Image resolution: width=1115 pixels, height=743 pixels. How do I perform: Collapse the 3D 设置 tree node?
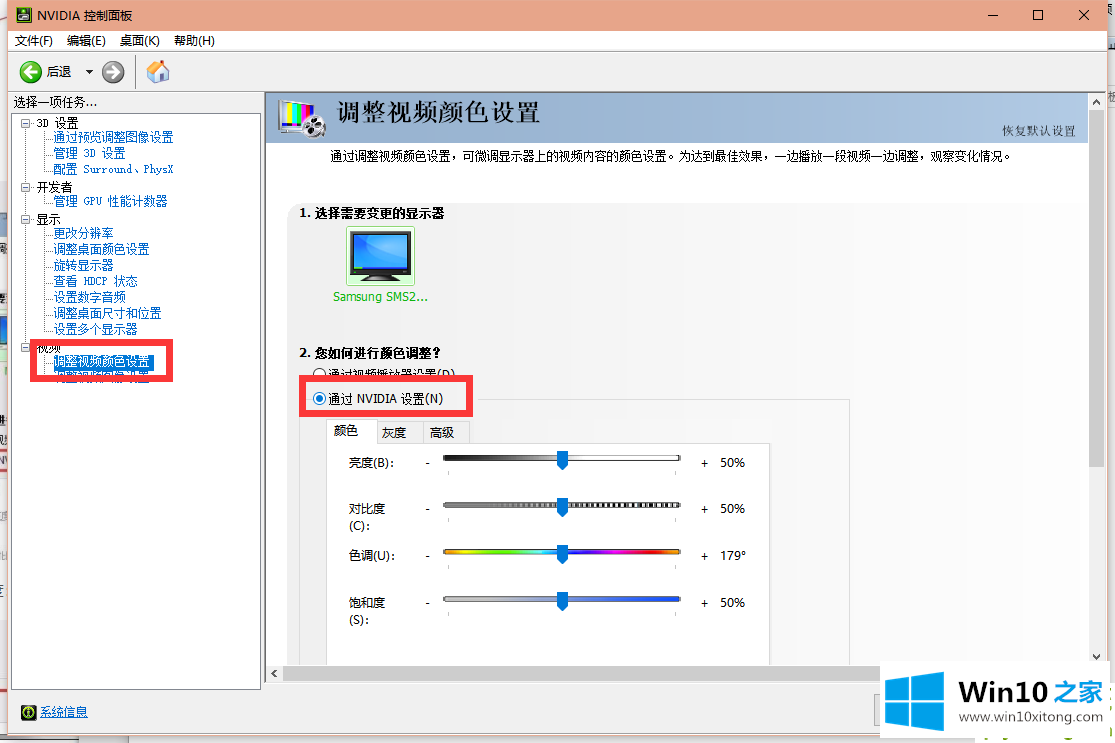(26, 123)
